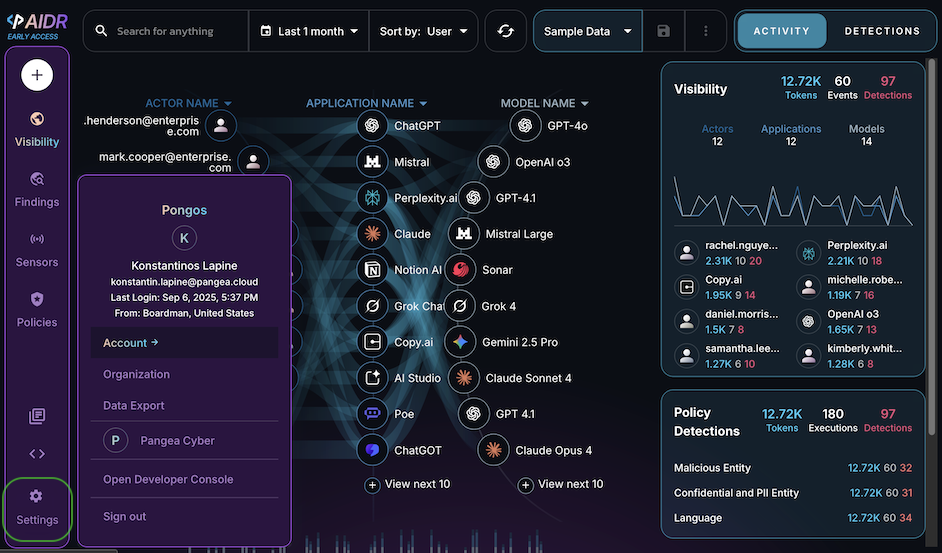Select the GPT-4o model node icon
The image size is (942, 553).
point(526,126)
